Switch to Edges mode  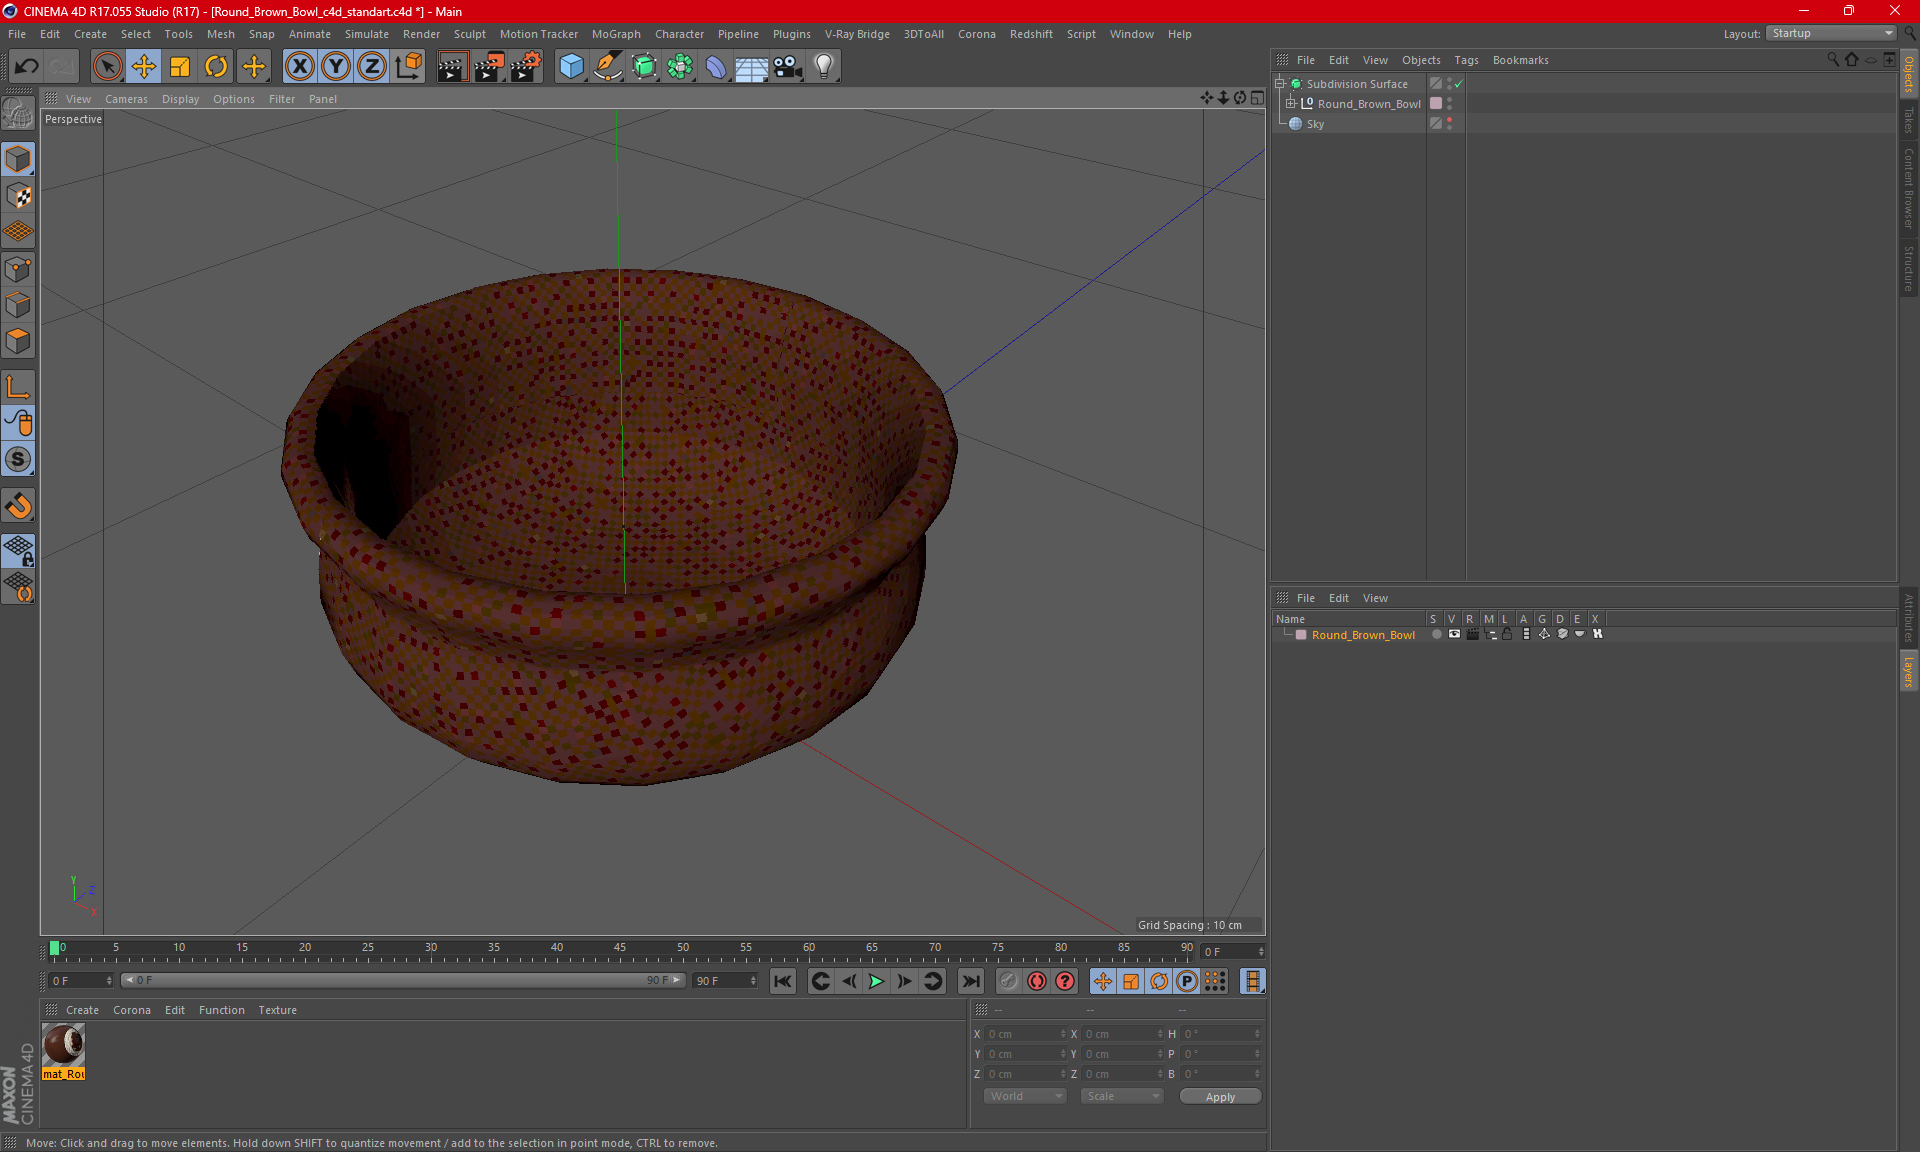click(19, 305)
